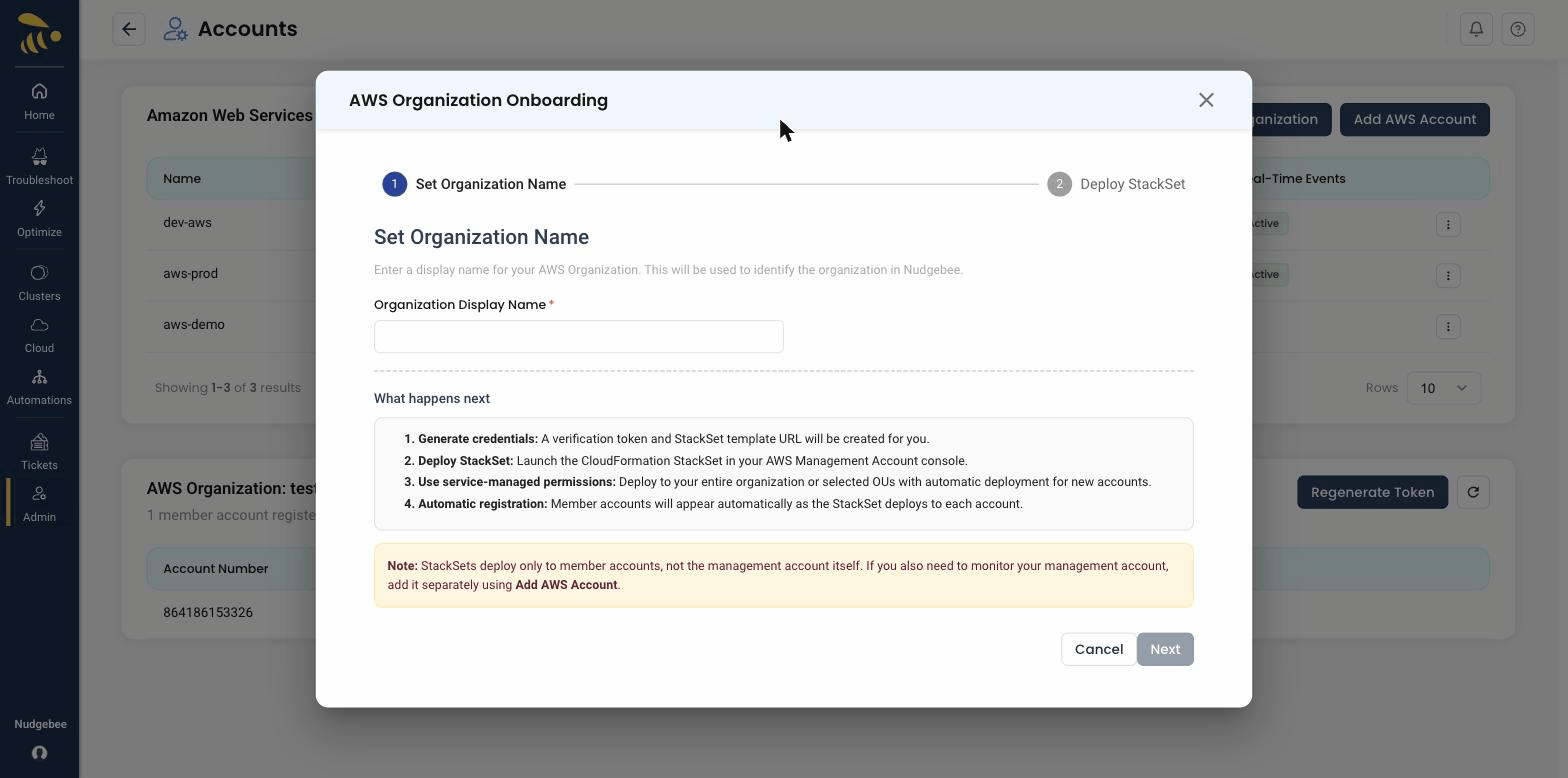Click the 'Set Organization Name' section heading
1568x778 pixels.
point(481,237)
